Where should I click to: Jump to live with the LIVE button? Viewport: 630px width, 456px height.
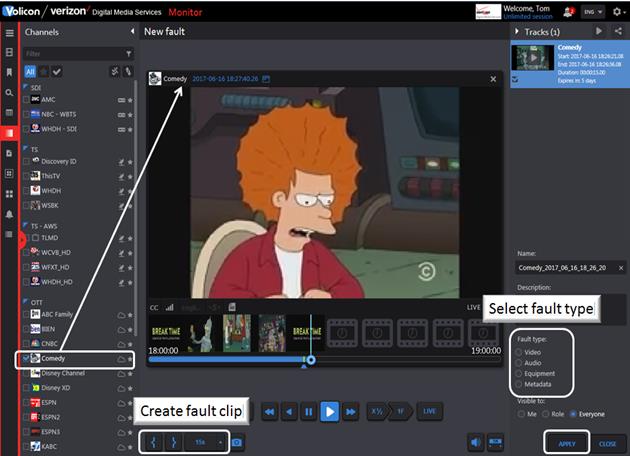pyautogui.click(x=430, y=411)
